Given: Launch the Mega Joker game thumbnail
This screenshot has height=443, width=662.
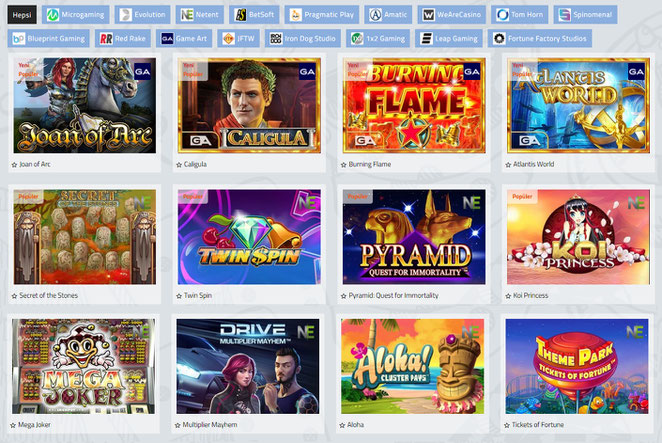Looking at the screenshot, I should click(83, 366).
